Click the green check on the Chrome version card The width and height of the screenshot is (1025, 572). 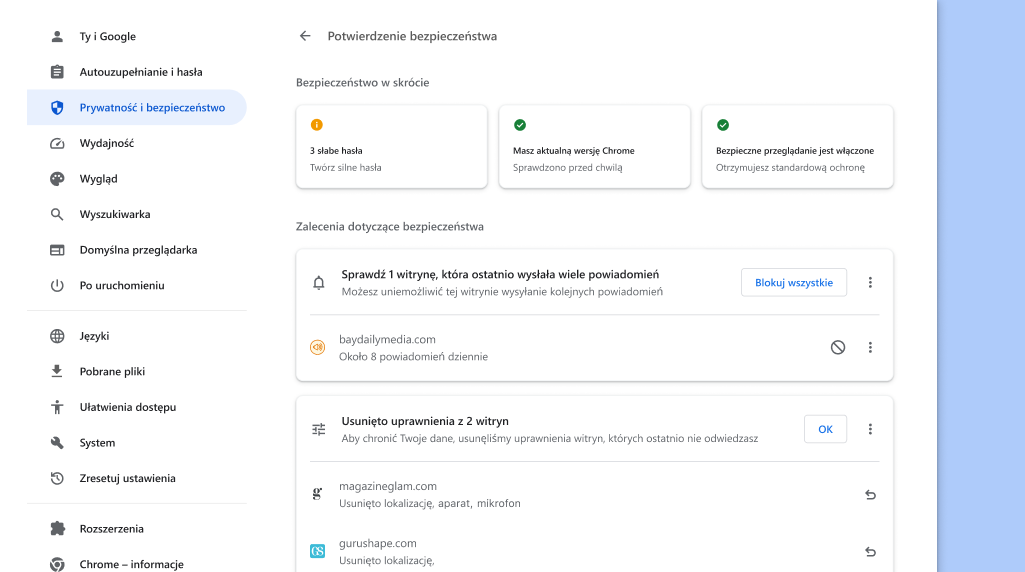coord(520,125)
